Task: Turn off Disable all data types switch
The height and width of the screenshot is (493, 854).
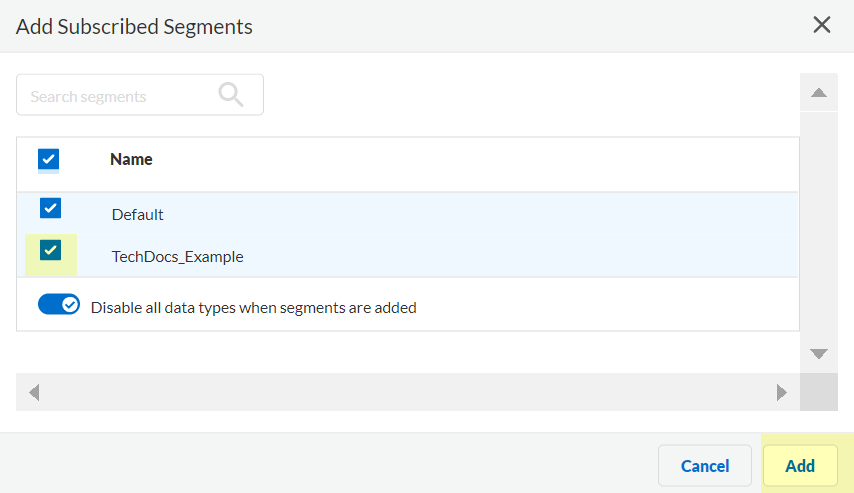Action: (x=58, y=305)
